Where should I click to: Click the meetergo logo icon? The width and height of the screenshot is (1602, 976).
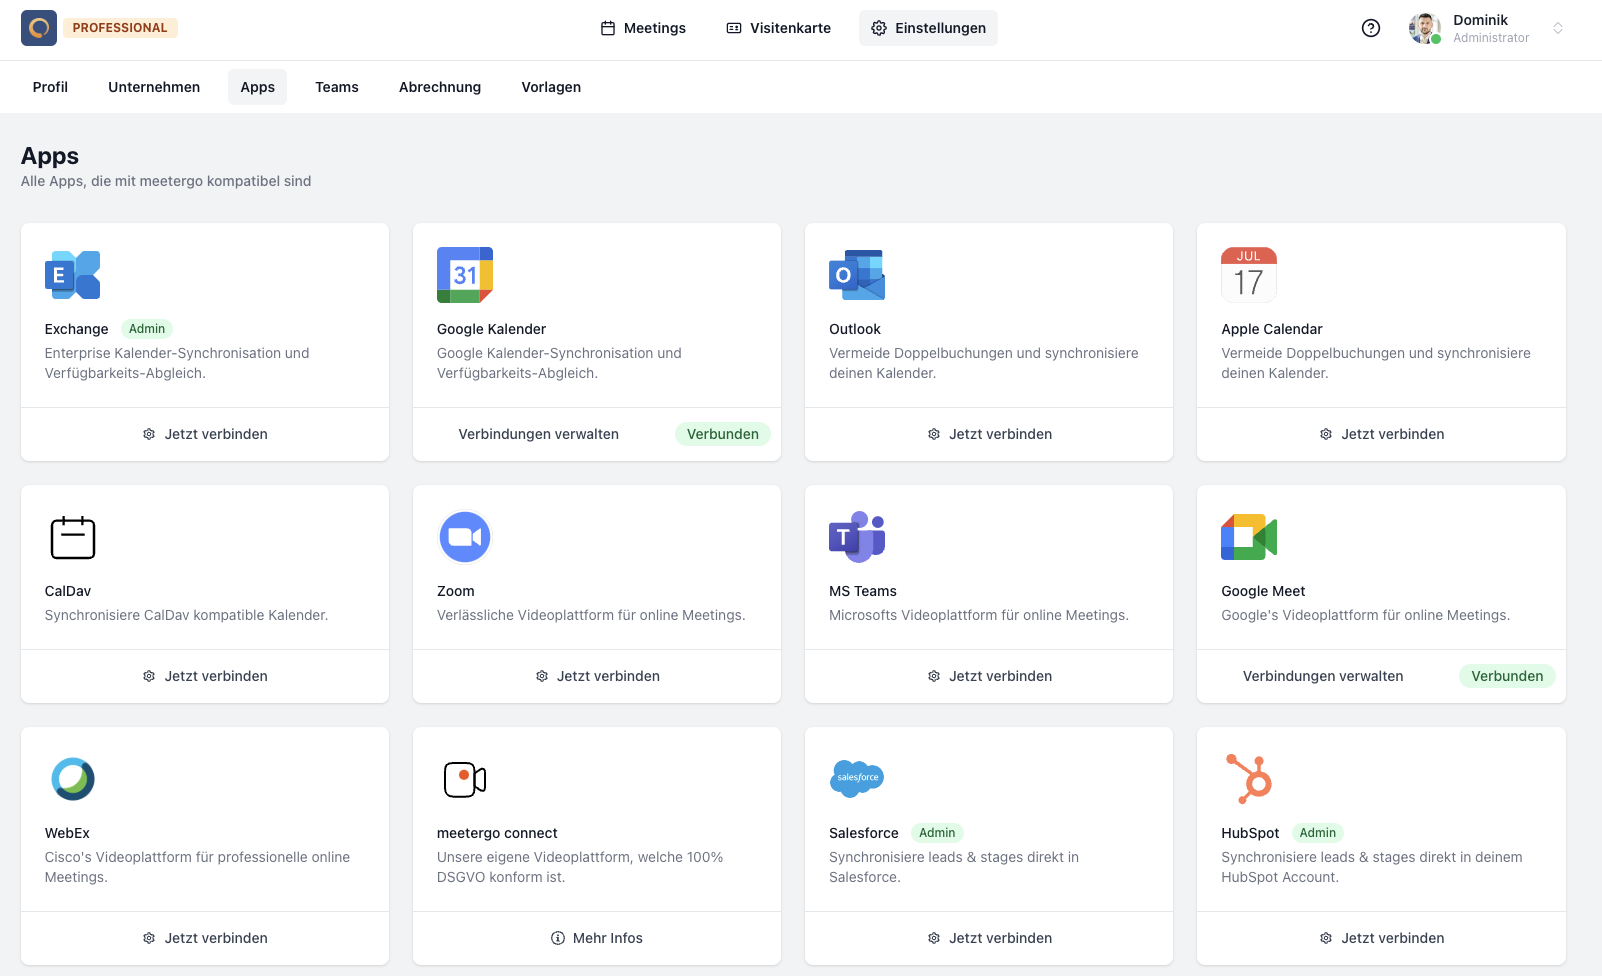[x=39, y=28]
